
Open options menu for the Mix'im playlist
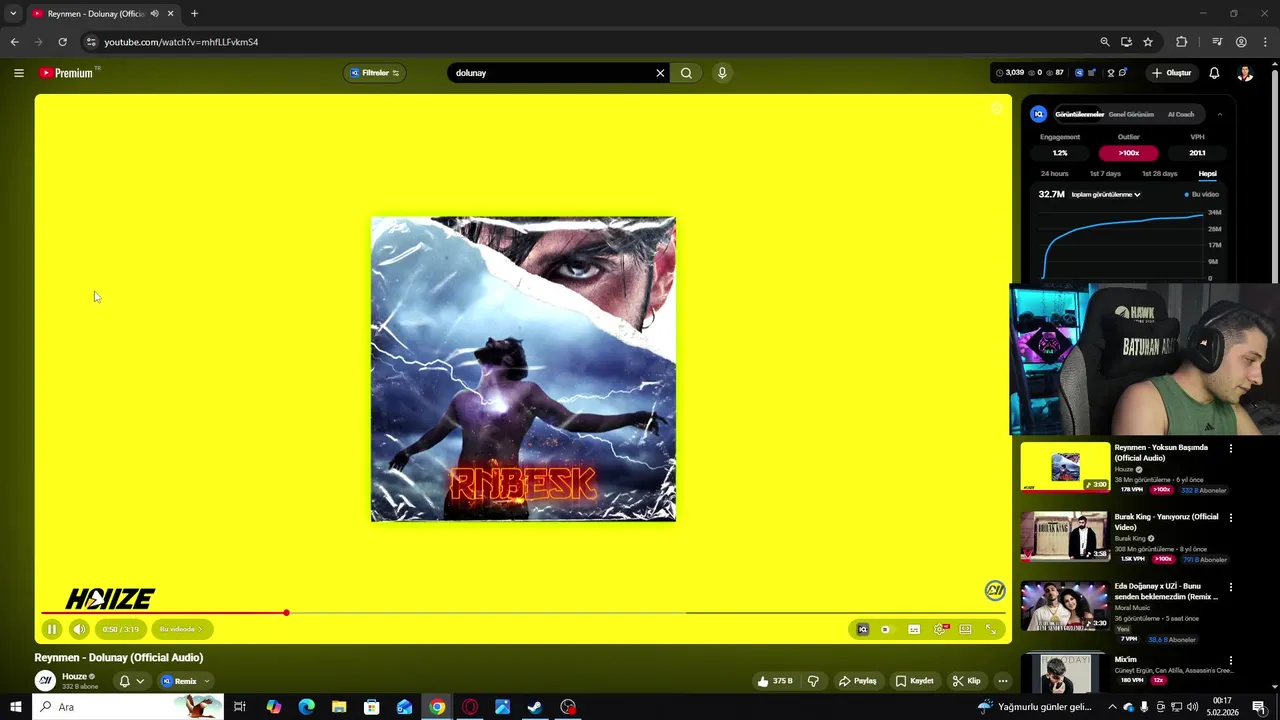(1231, 661)
